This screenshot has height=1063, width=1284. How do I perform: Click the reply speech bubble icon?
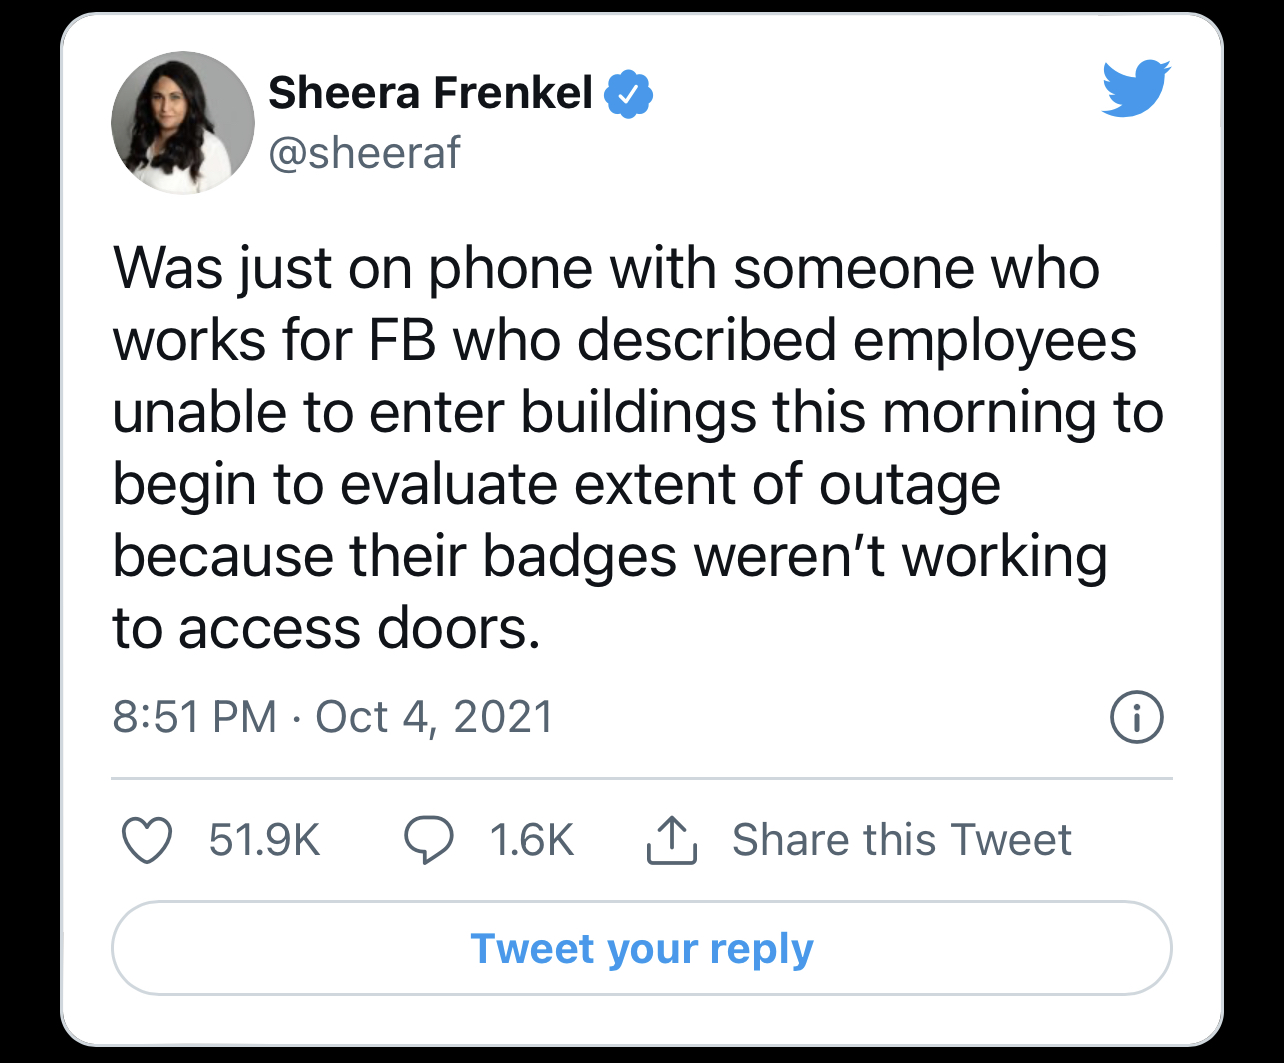click(429, 840)
